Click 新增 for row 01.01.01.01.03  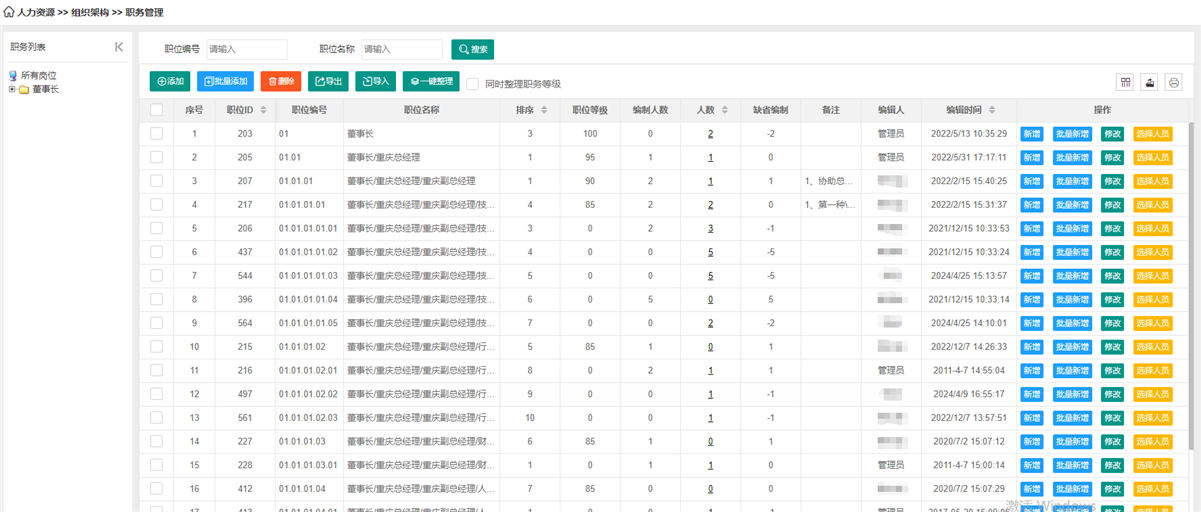(x=1031, y=275)
